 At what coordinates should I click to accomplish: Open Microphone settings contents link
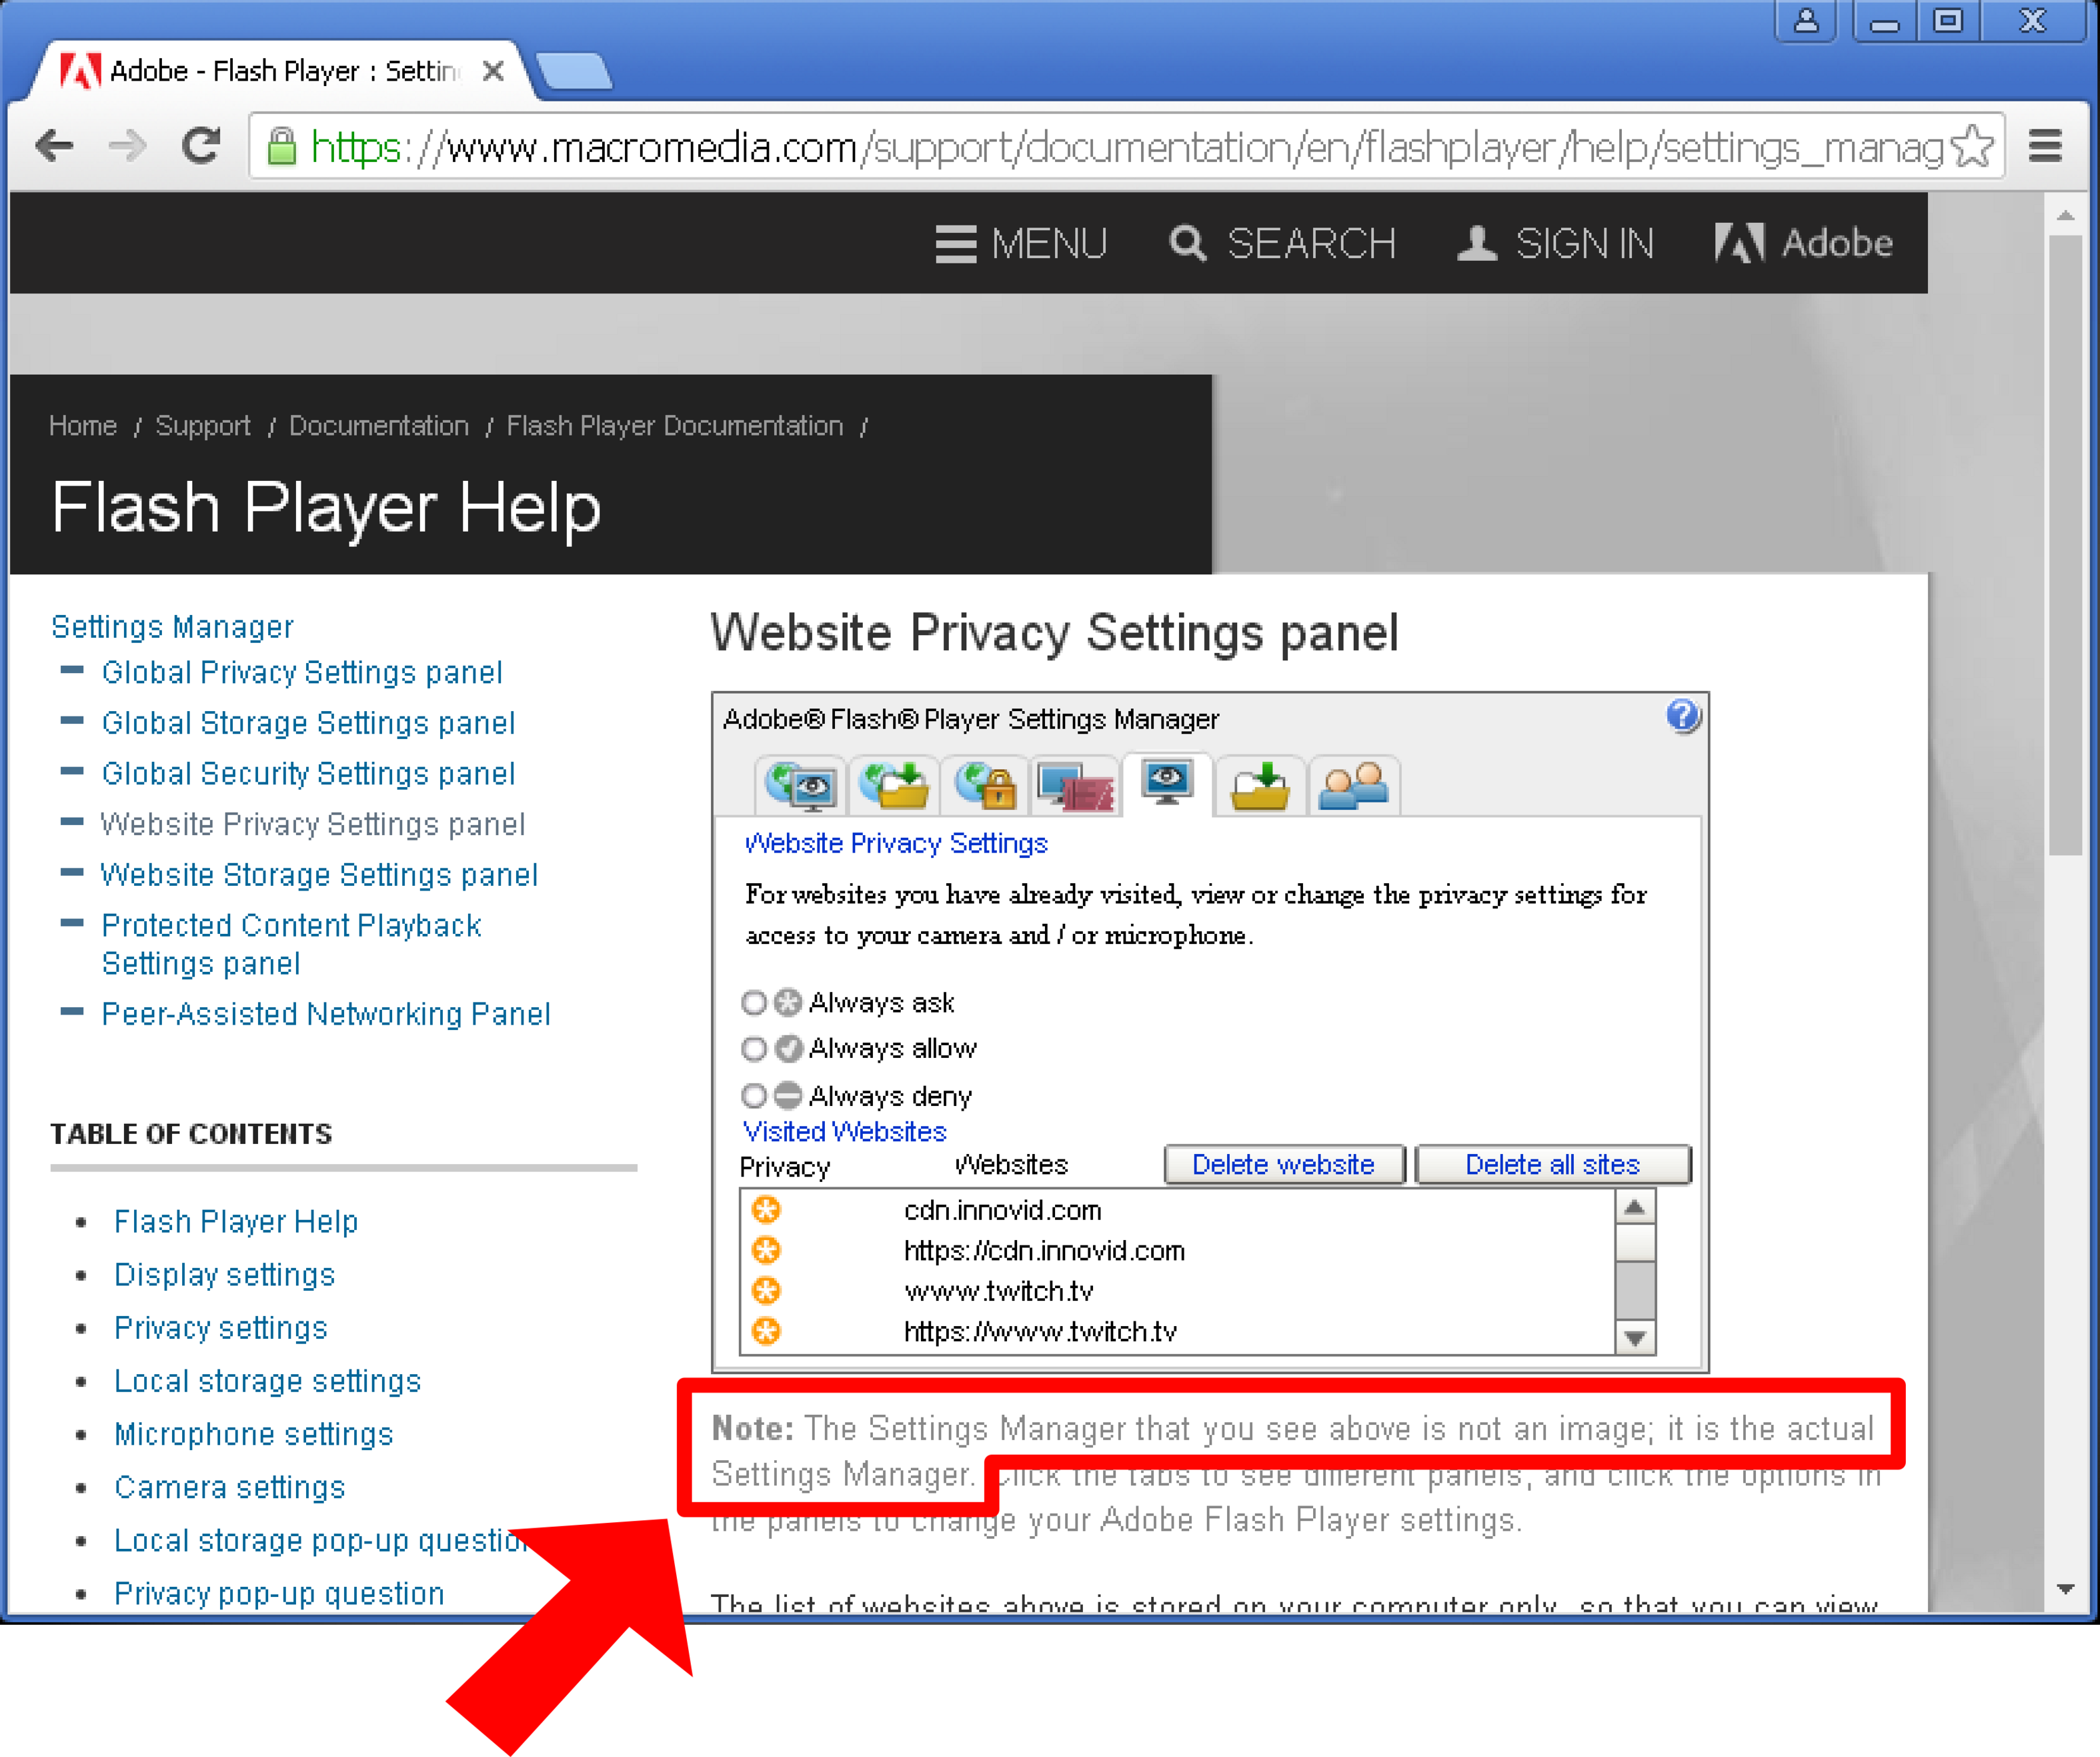[x=253, y=1434]
